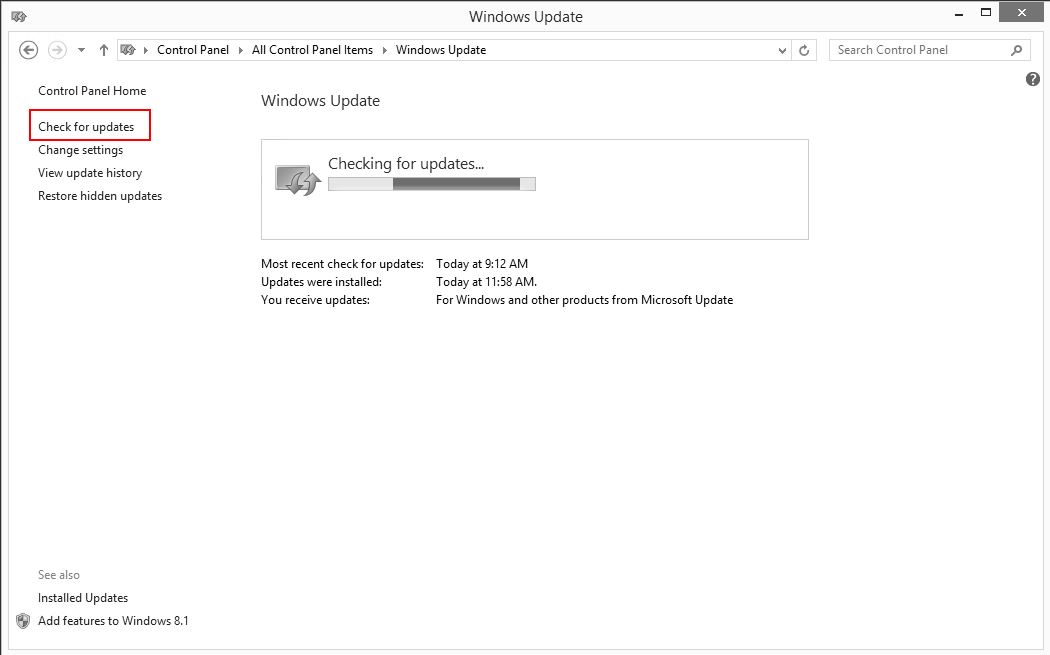Click the Forward navigation arrow

[58, 50]
